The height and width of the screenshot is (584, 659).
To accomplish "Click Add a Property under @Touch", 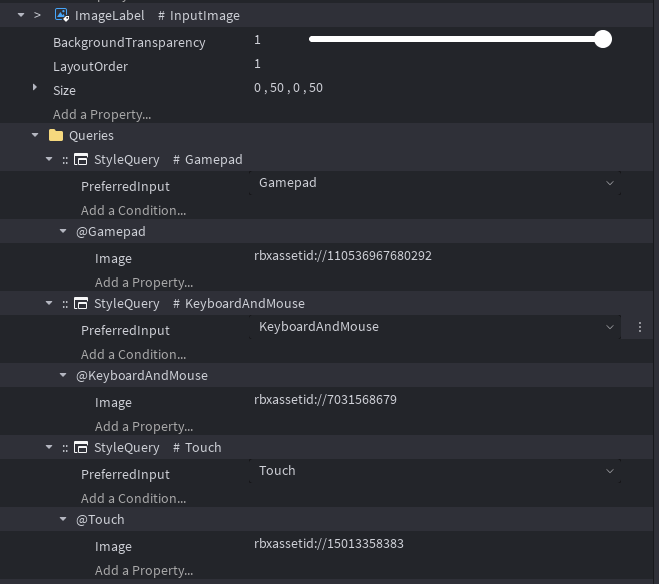I will coord(144,570).
